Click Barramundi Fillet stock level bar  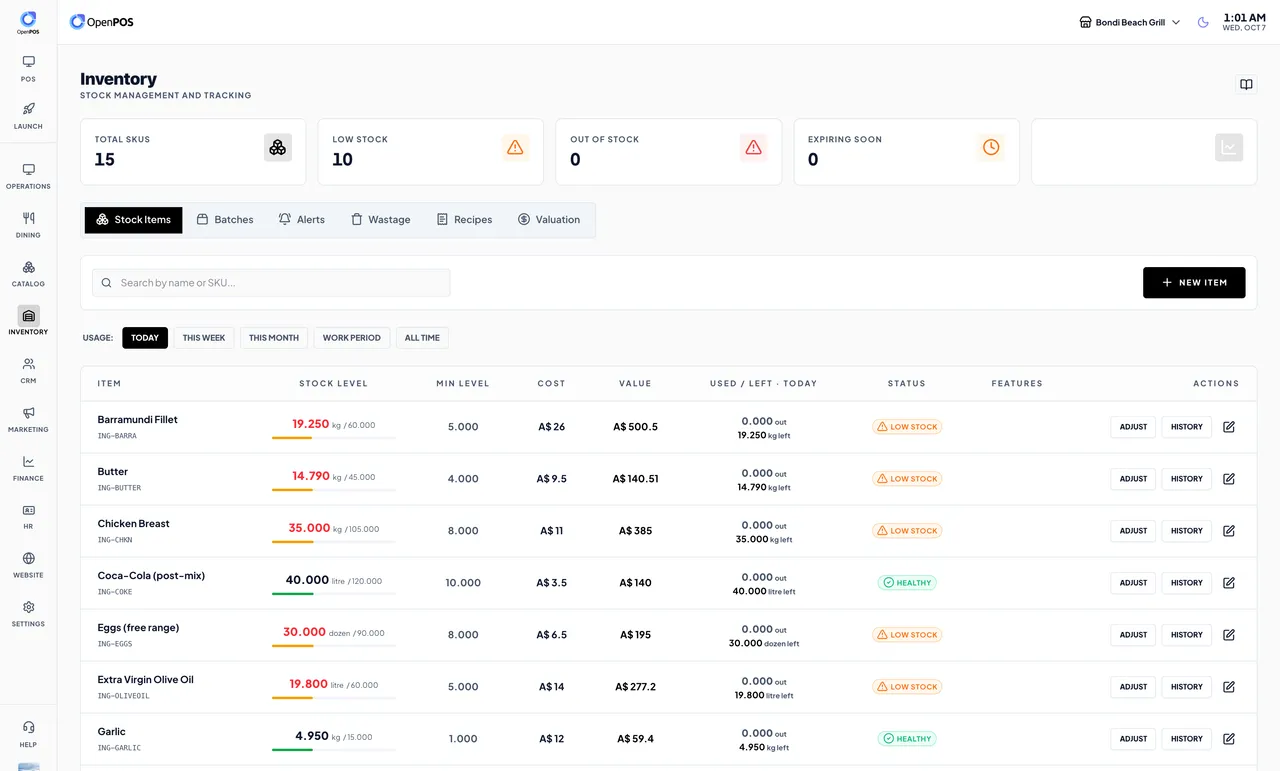[334, 438]
